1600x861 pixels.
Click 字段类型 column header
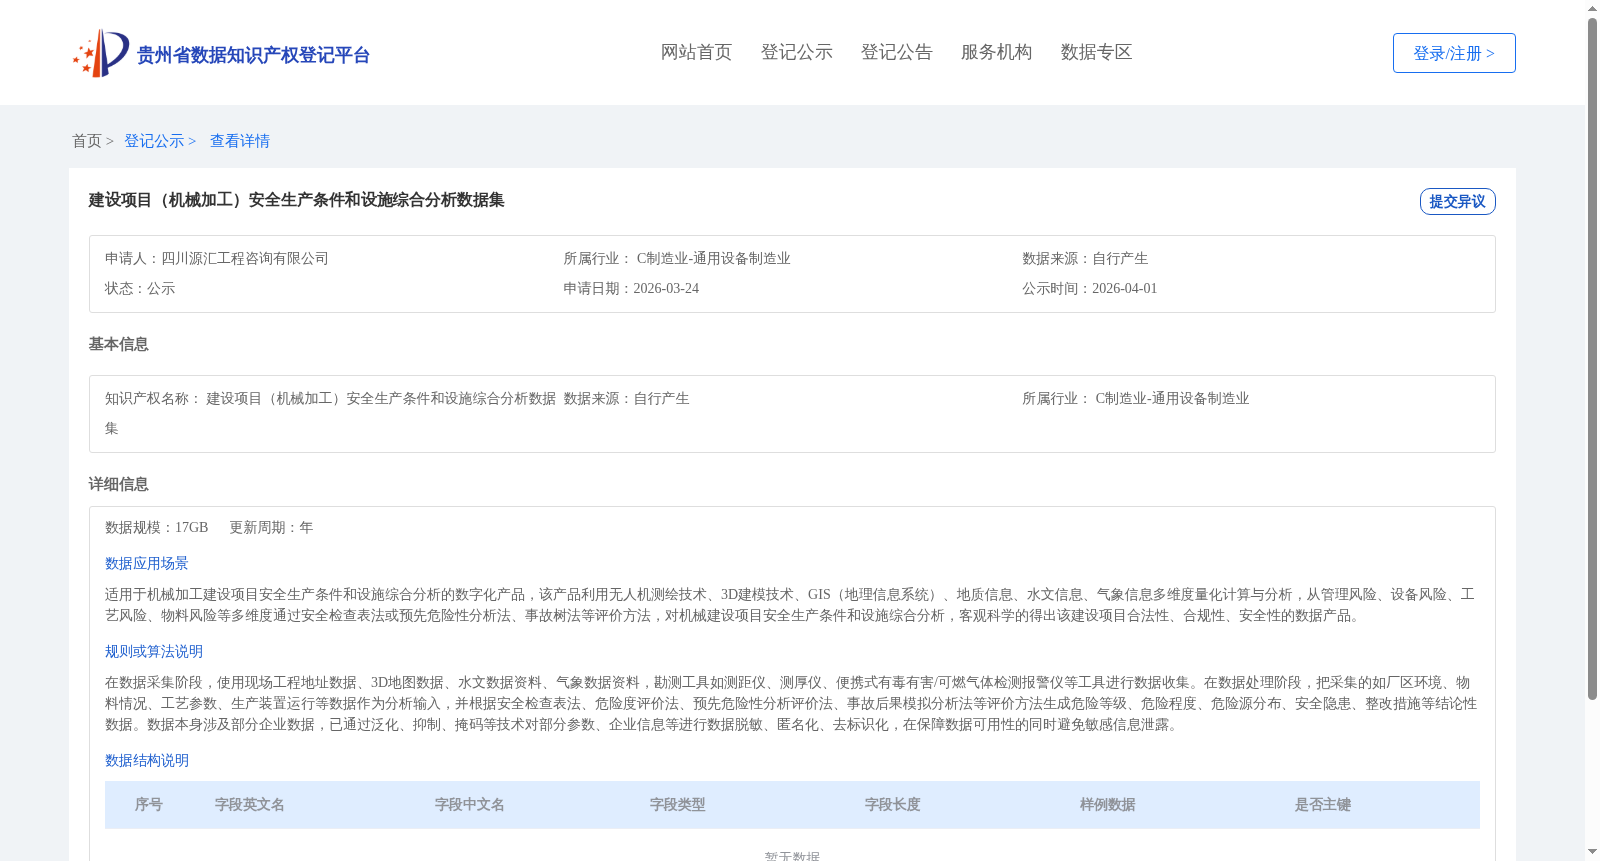678,804
